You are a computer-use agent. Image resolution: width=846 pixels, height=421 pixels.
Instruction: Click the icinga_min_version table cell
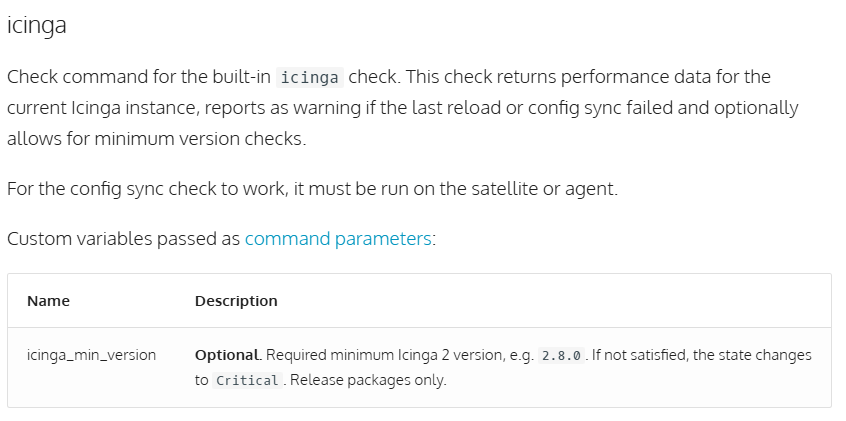coord(92,355)
